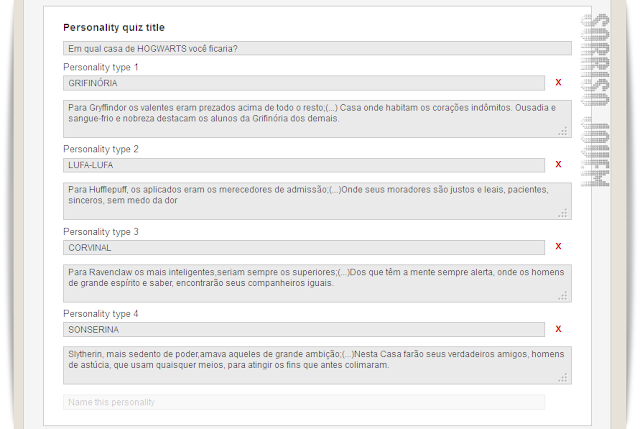Click the 'Name this personality' empty field
Screen dimensions: 640x429
click(304, 402)
